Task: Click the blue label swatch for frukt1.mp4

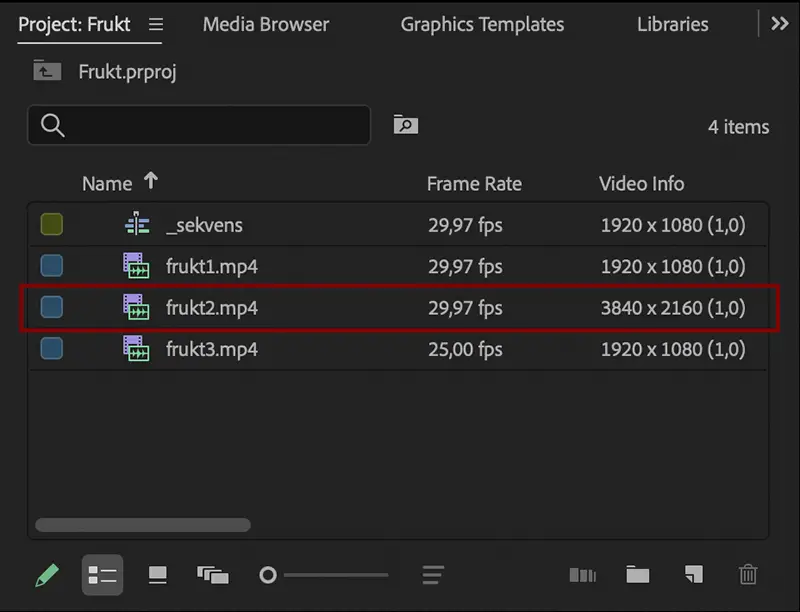Action: (x=52, y=266)
